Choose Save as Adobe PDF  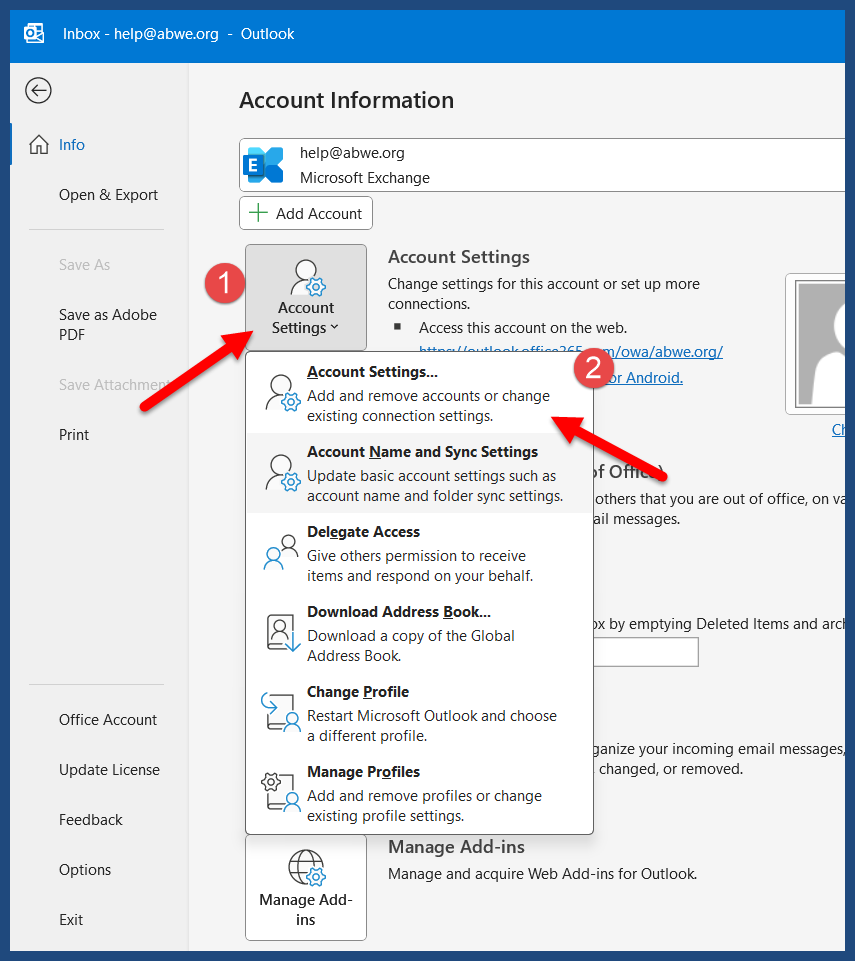(108, 324)
